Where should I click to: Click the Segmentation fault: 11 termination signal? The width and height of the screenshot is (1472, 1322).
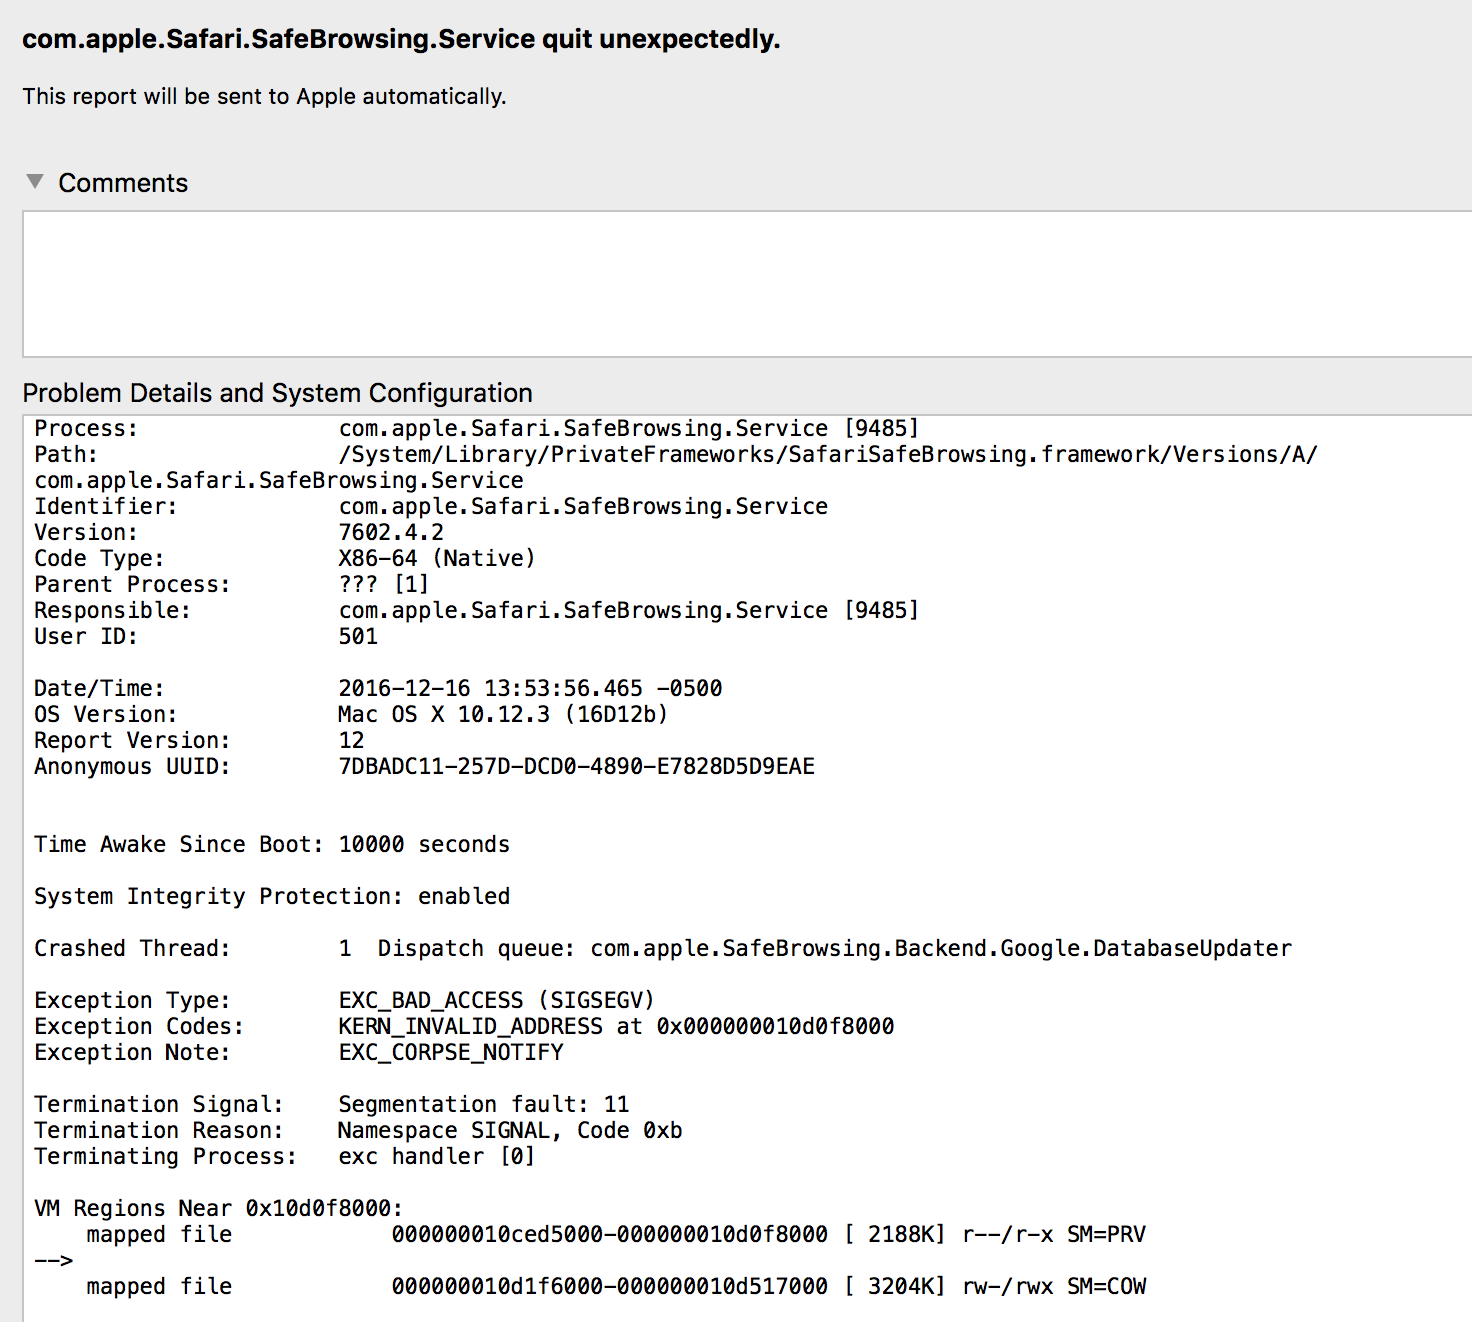pos(483,1105)
